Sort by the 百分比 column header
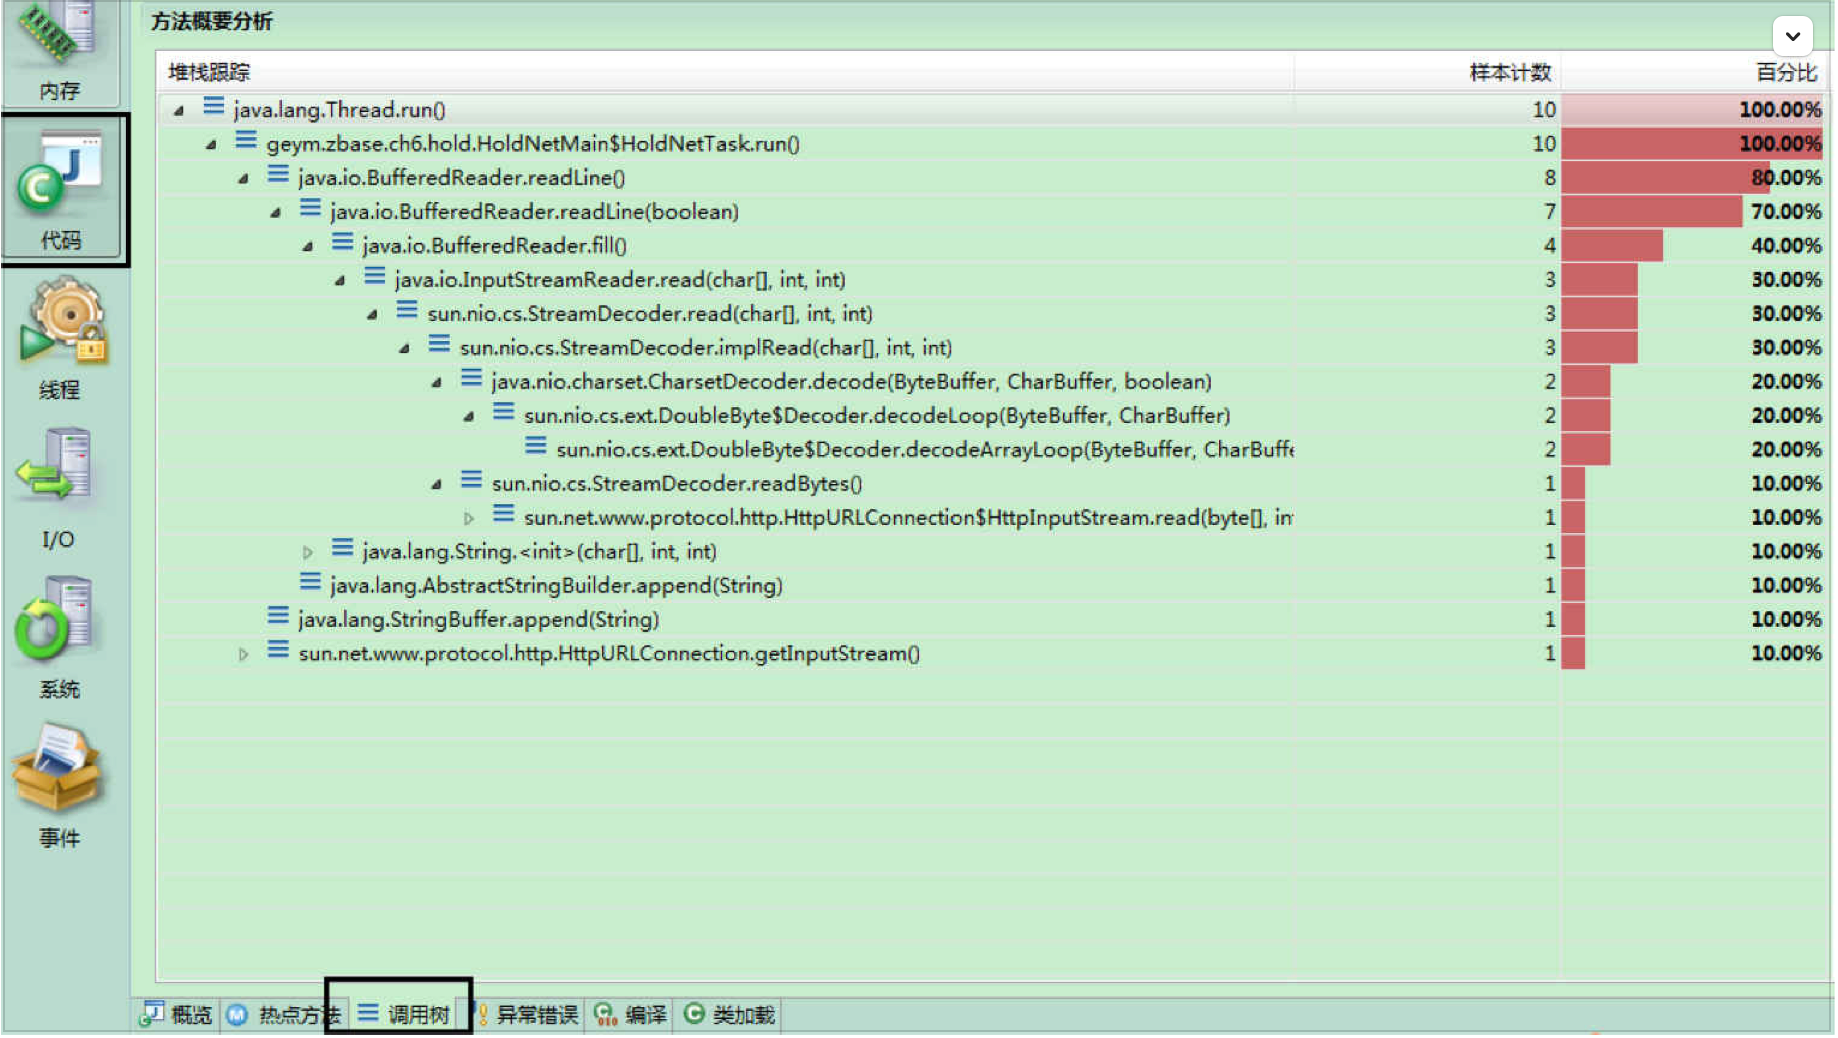This screenshot has height=1038, width=1838. point(1785,72)
